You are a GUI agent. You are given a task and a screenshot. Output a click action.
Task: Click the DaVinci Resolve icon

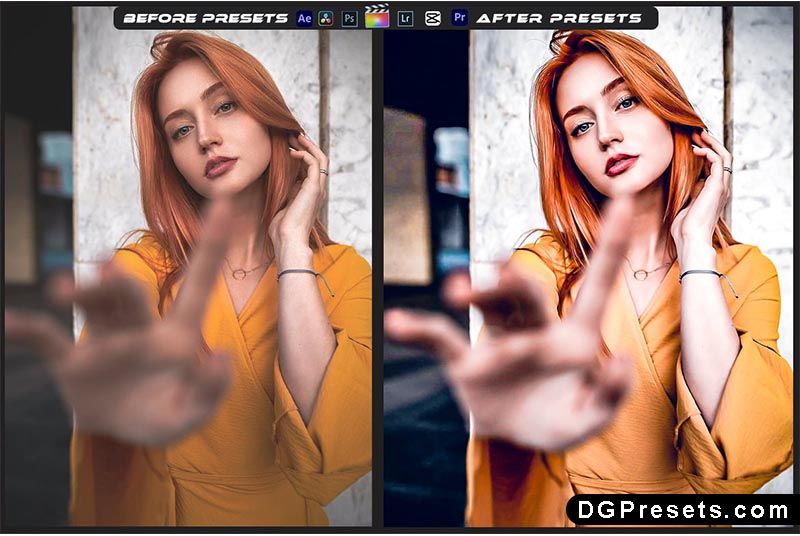pos(326,19)
